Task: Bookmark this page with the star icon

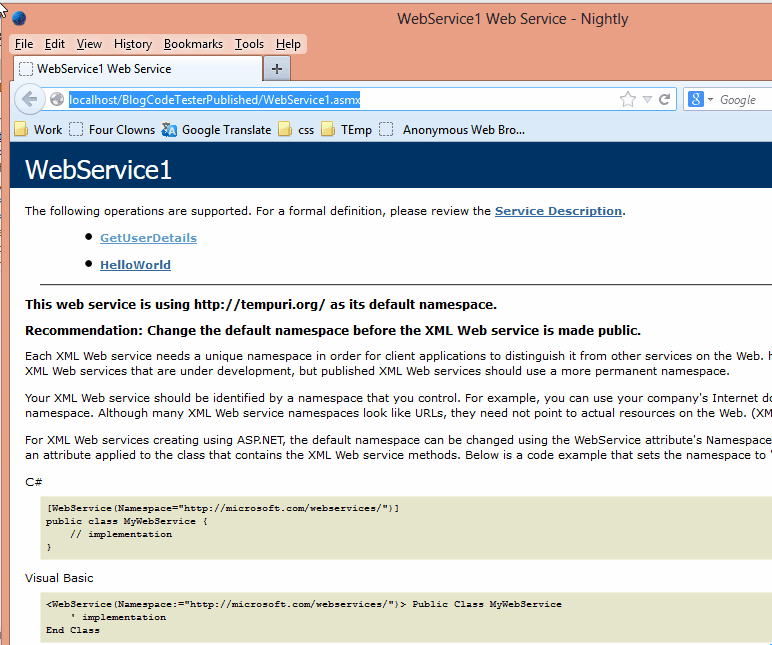Action: click(x=628, y=99)
